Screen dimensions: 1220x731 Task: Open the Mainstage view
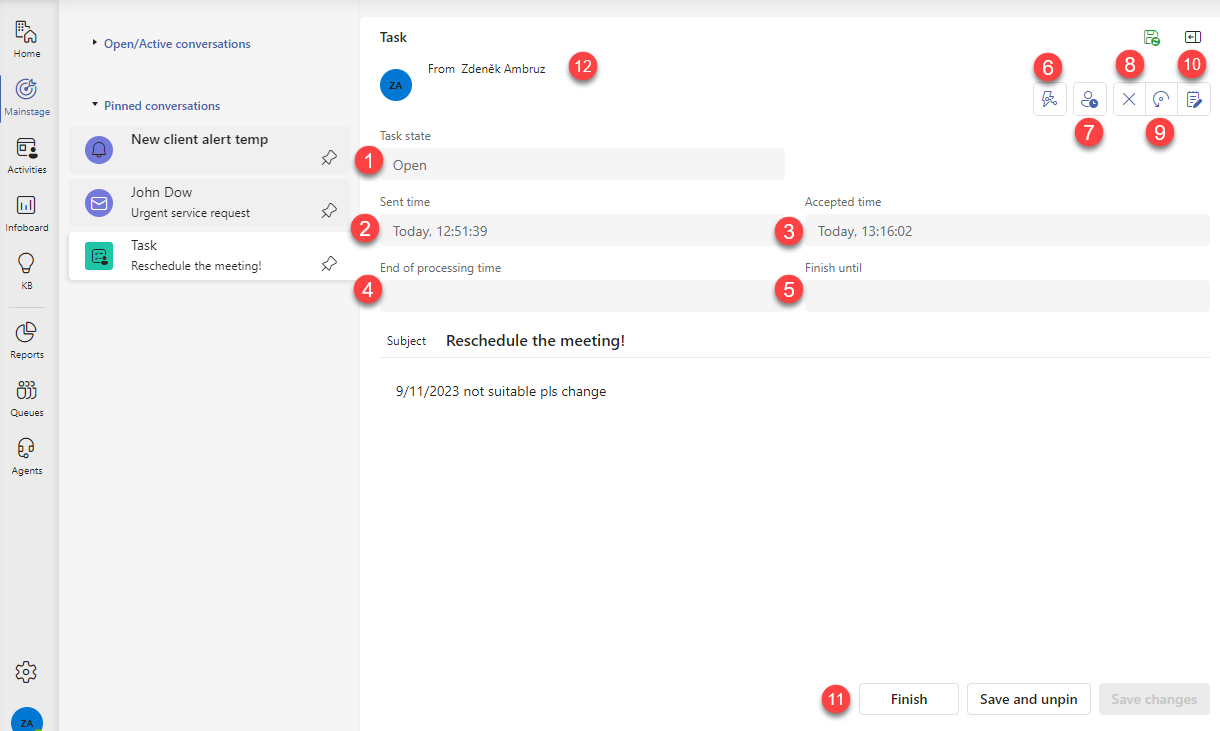click(27, 97)
